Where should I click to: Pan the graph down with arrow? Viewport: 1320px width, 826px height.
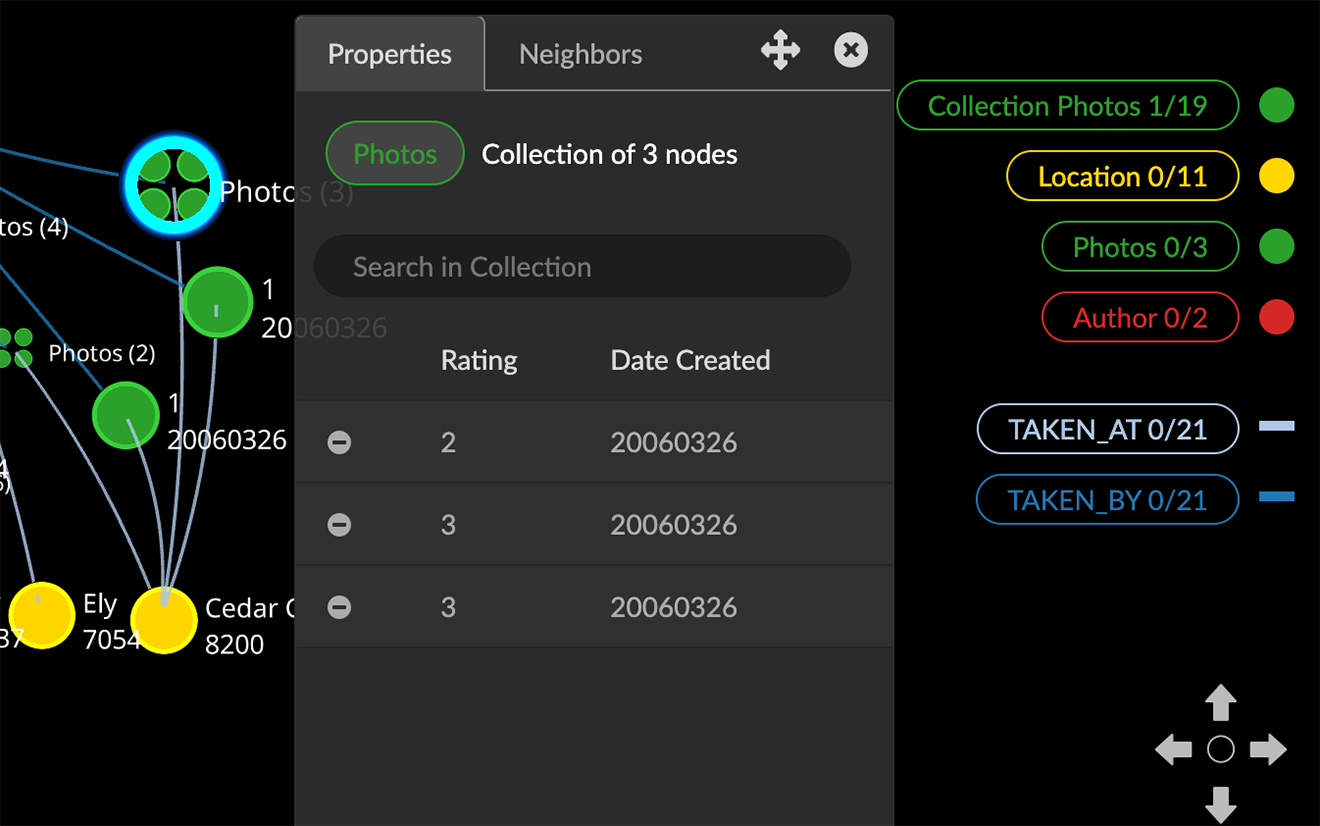(x=1220, y=802)
